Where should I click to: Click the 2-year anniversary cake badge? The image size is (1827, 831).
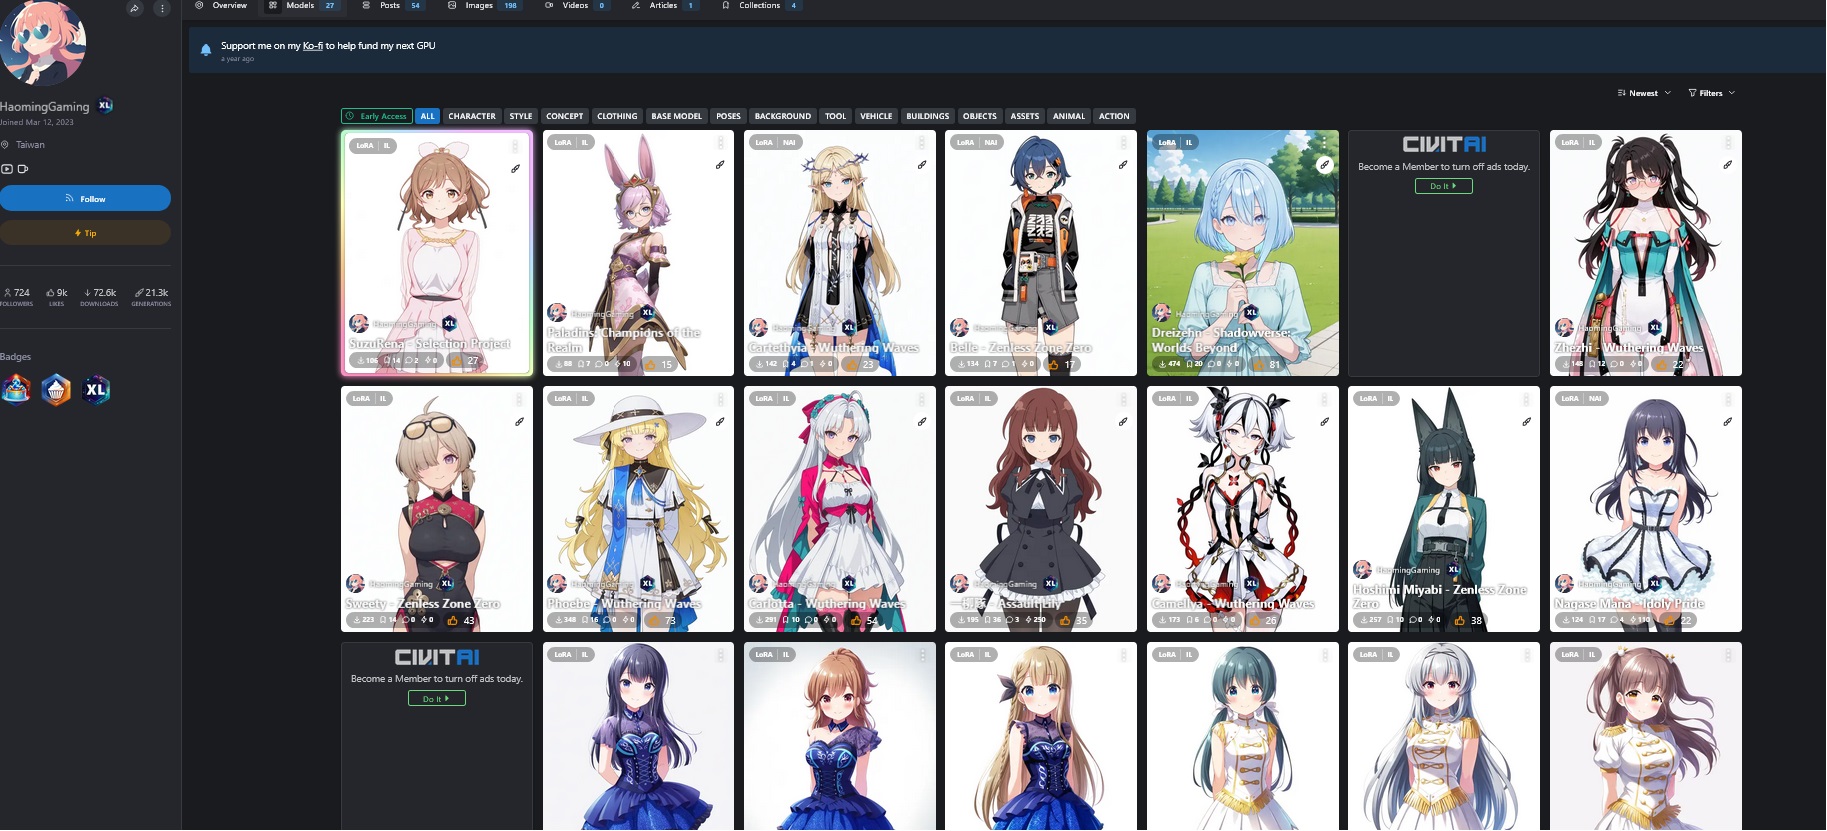coord(16,389)
